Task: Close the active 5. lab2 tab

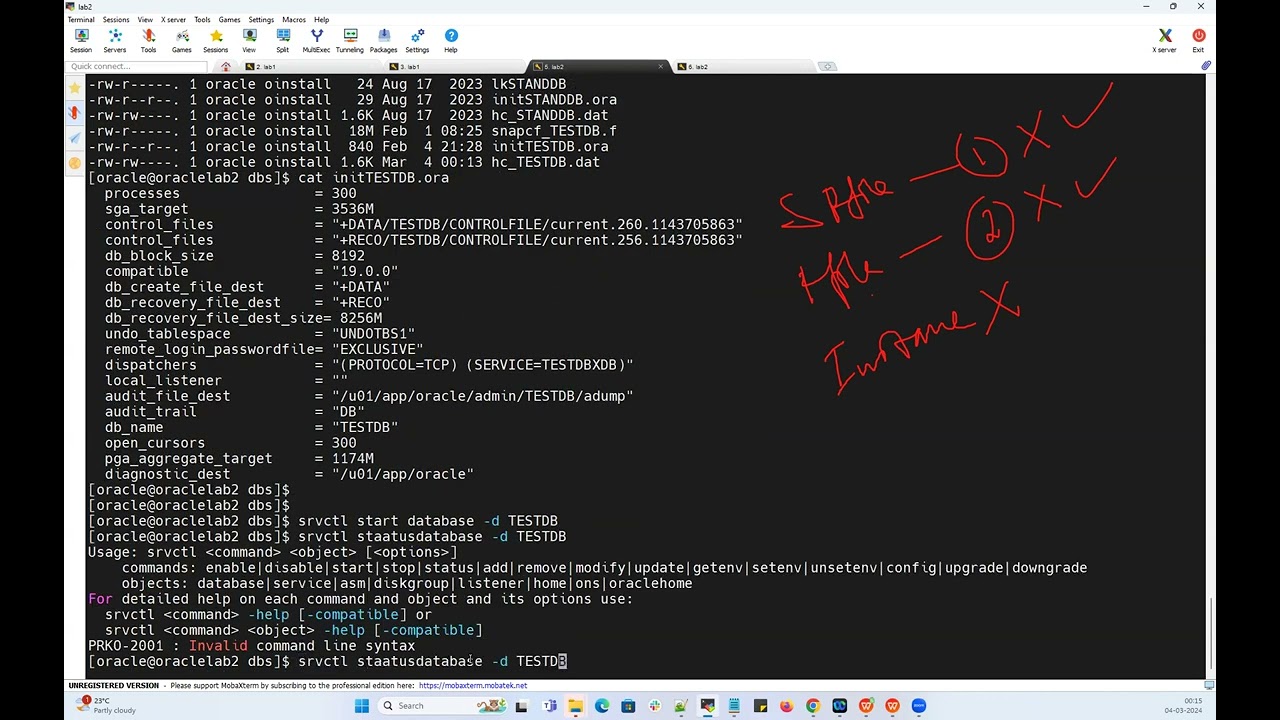Action: tap(661, 67)
